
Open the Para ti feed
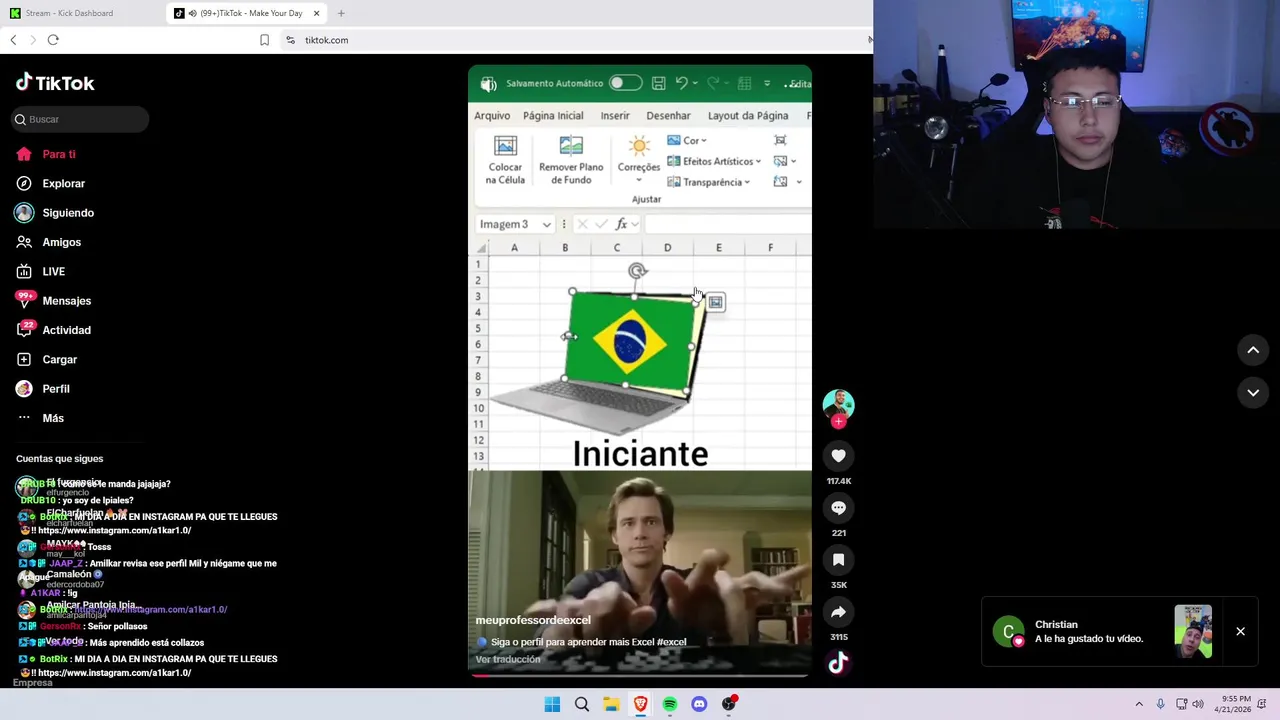(59, 154)
